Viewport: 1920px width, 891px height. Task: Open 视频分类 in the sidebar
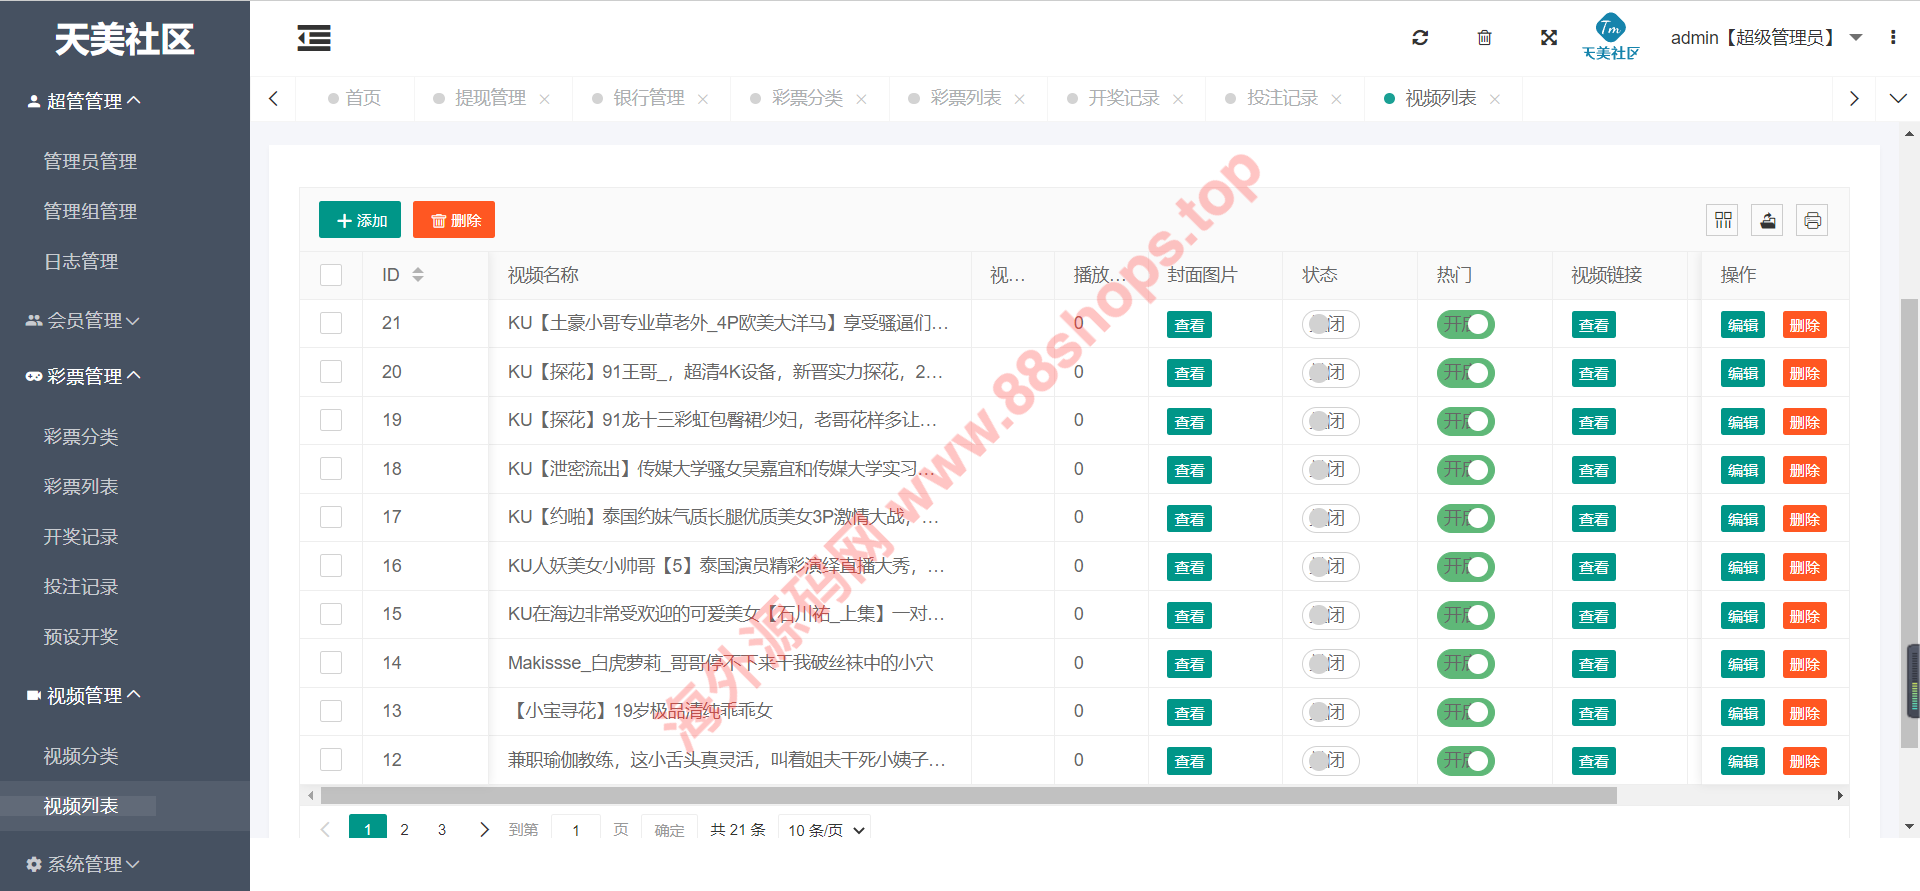pyautogui.click(x=81, y=756)
